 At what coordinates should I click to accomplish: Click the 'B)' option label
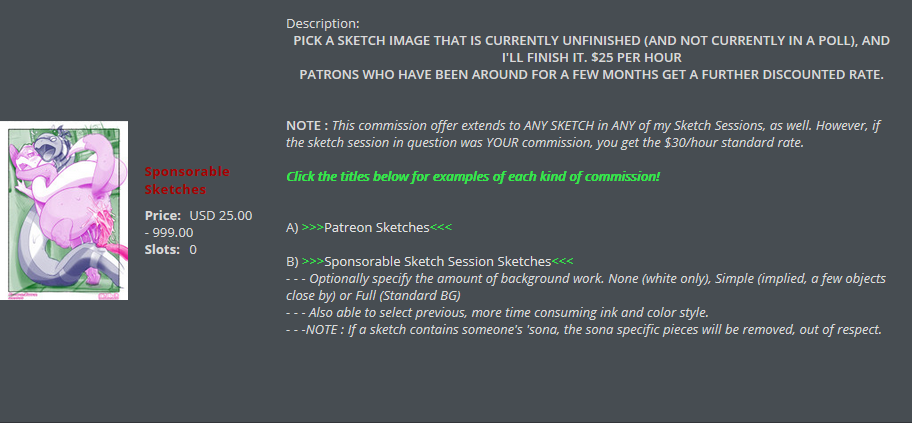(292, 261)
